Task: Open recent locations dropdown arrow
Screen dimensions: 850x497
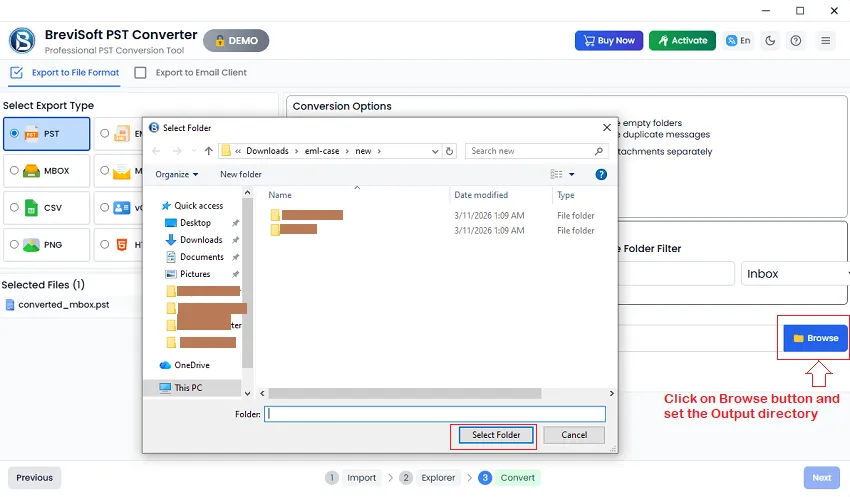Action: pos(194,151)
